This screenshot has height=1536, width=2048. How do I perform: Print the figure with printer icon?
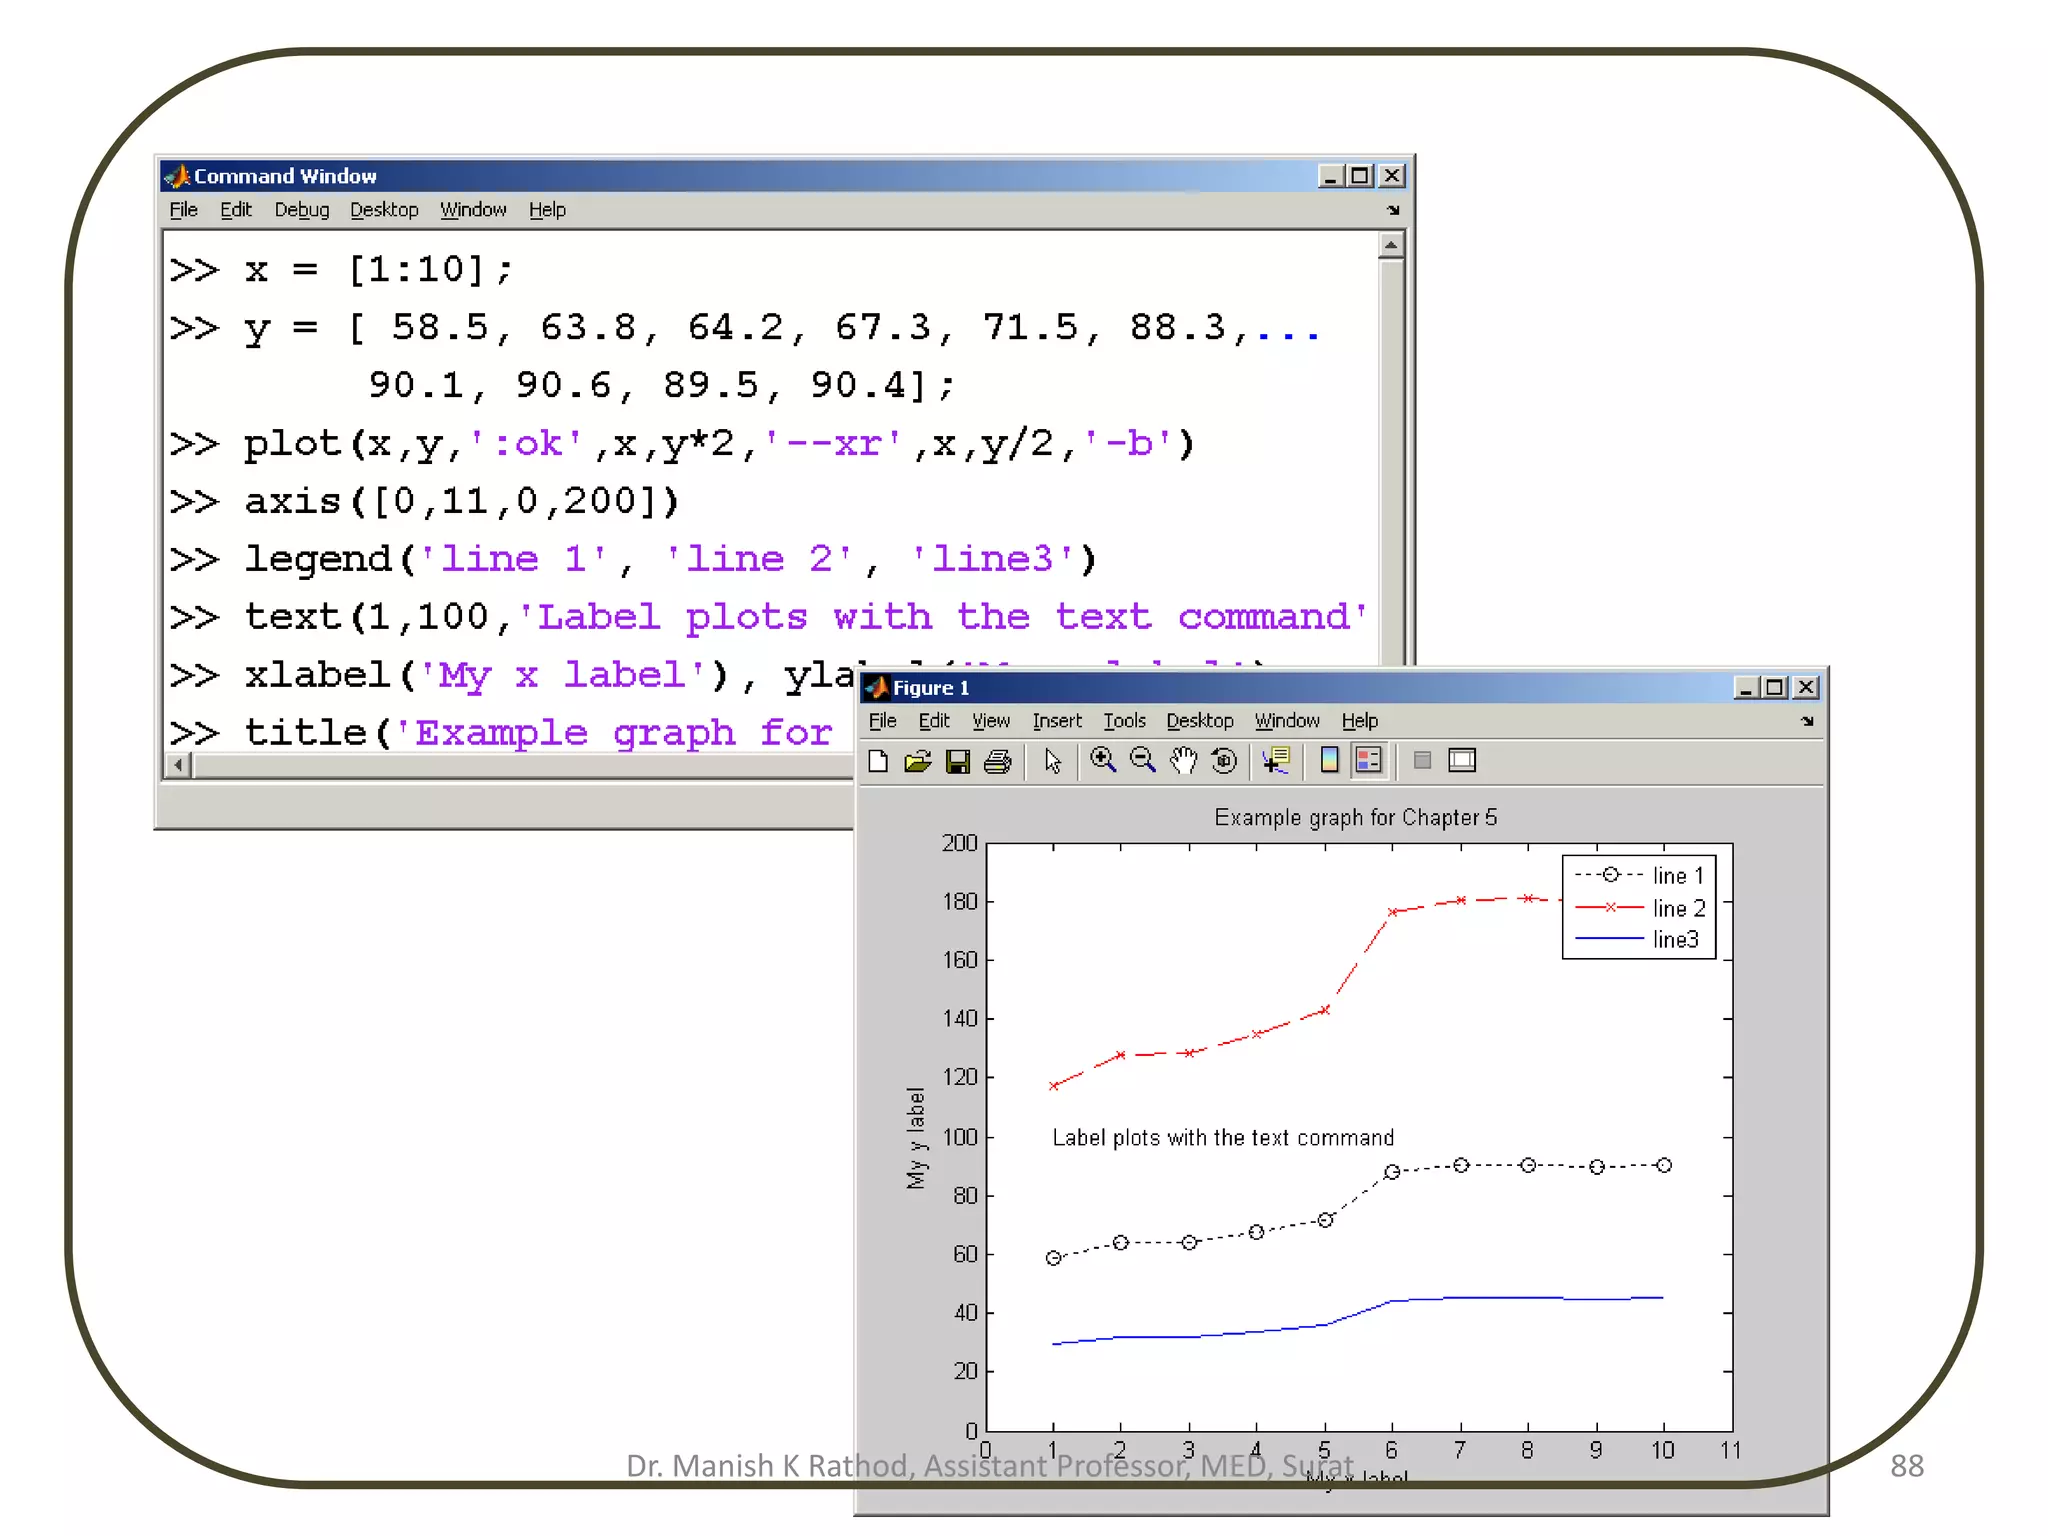click(x=997, y=762)
